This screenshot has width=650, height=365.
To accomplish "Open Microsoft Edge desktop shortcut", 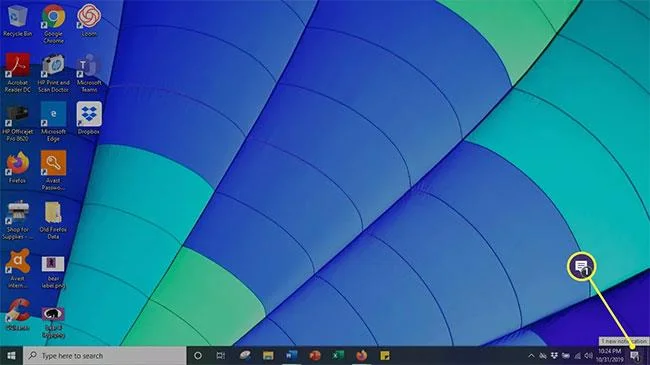I will [x=53, y=122].
